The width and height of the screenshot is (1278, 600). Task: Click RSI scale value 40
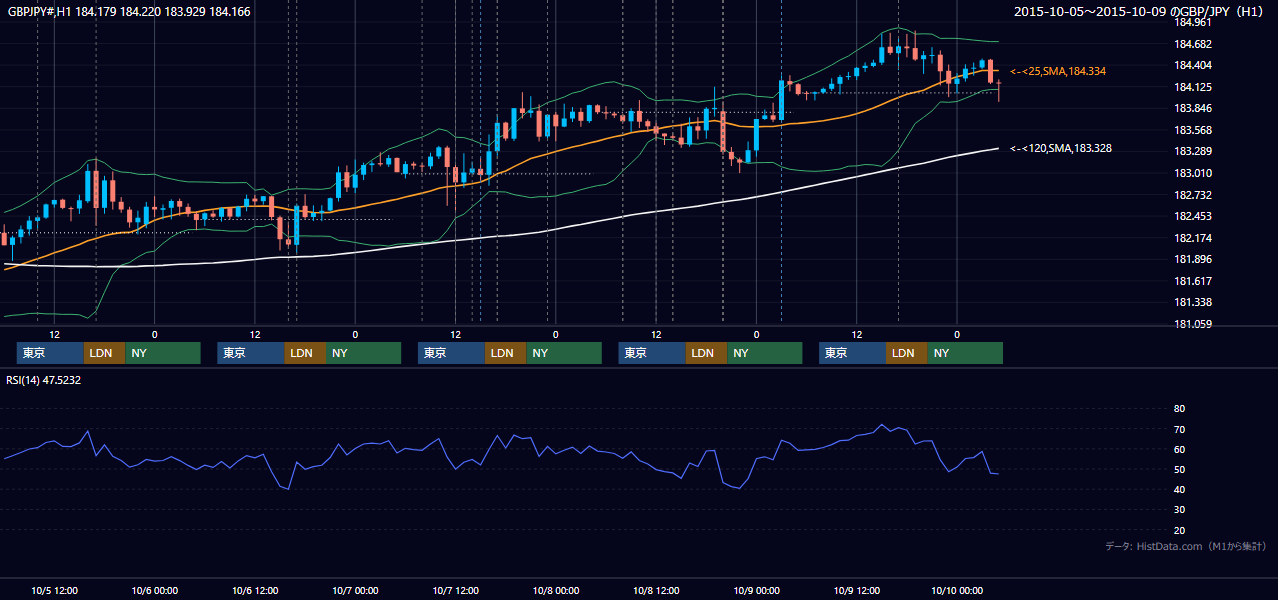click(1179, 489)
